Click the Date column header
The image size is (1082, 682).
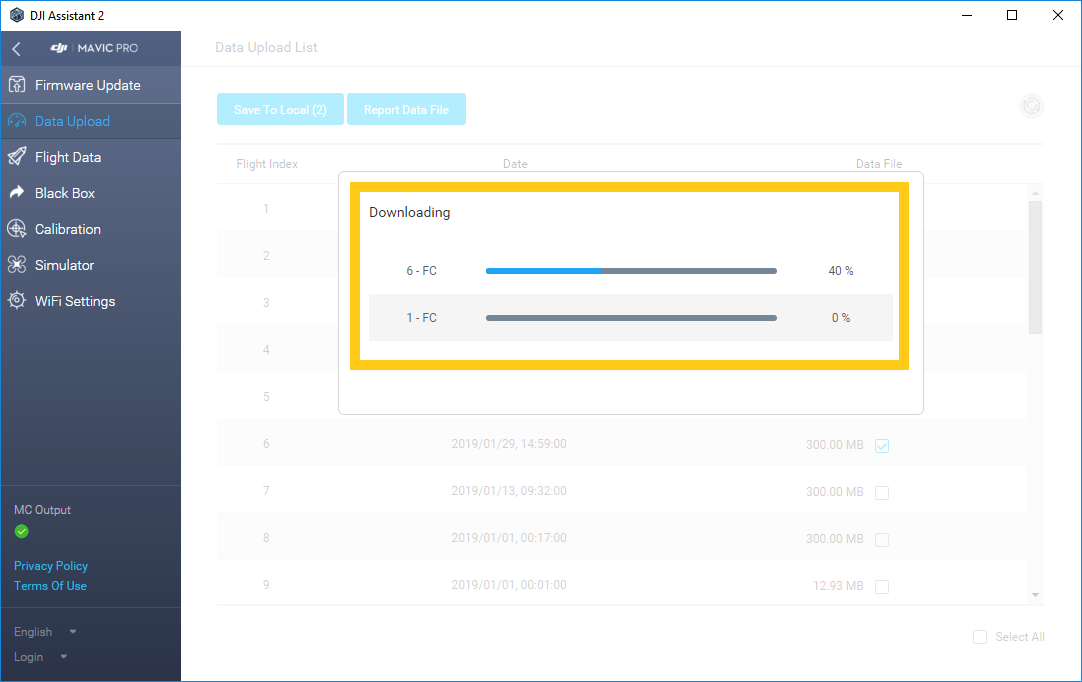515,164
